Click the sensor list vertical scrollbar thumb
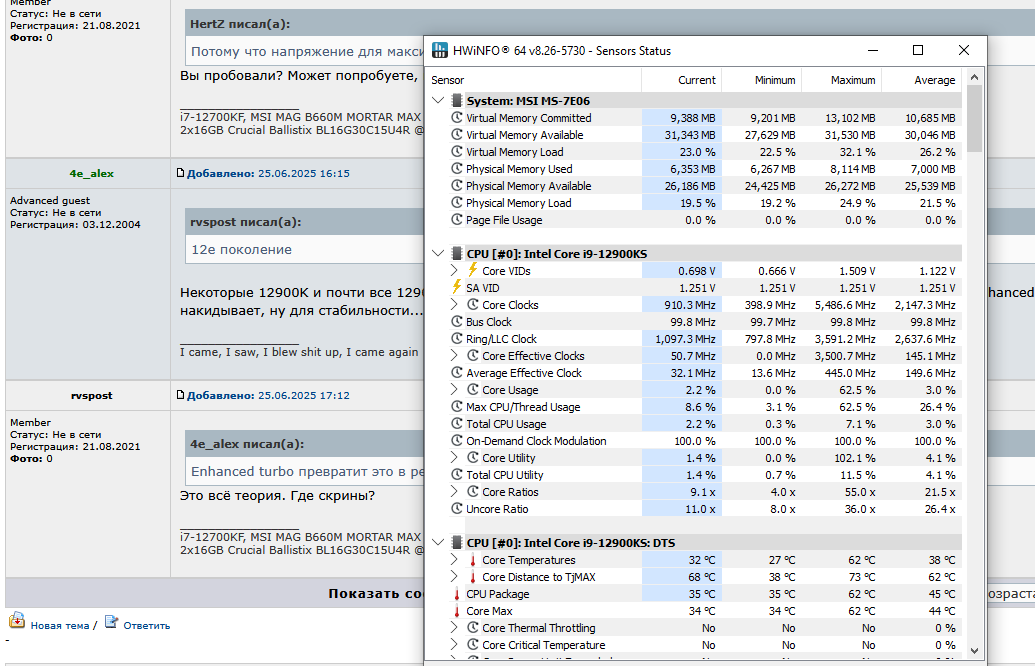This screenshot has height=666, width=1035. click(974, 118)
